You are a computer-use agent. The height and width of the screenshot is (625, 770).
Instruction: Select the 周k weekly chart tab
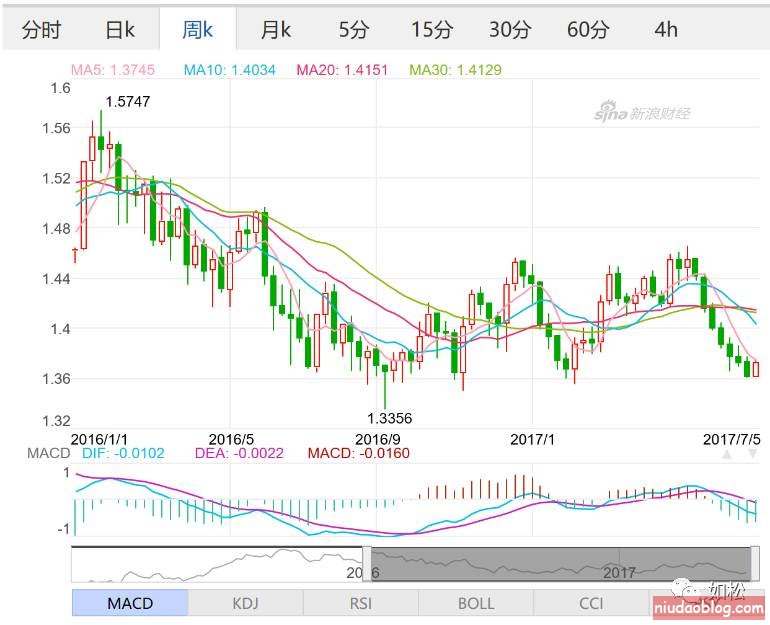pyautogui.click(x=197, y=30)
